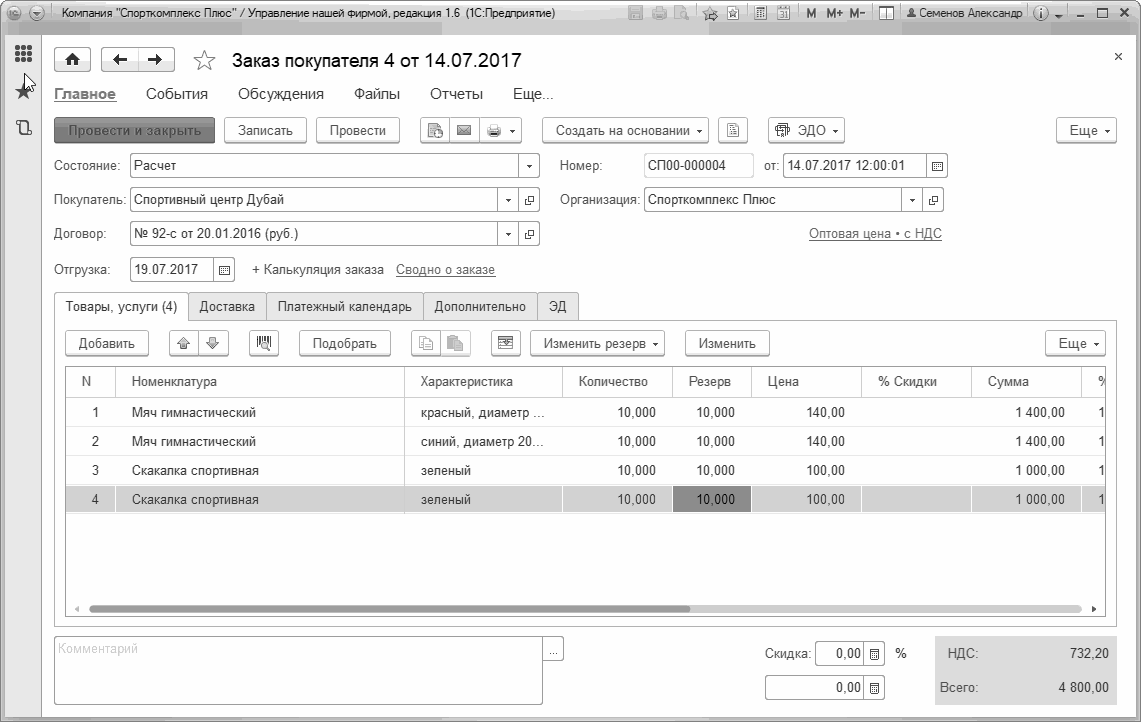Click the Подобрать button

tap(344, 344)
